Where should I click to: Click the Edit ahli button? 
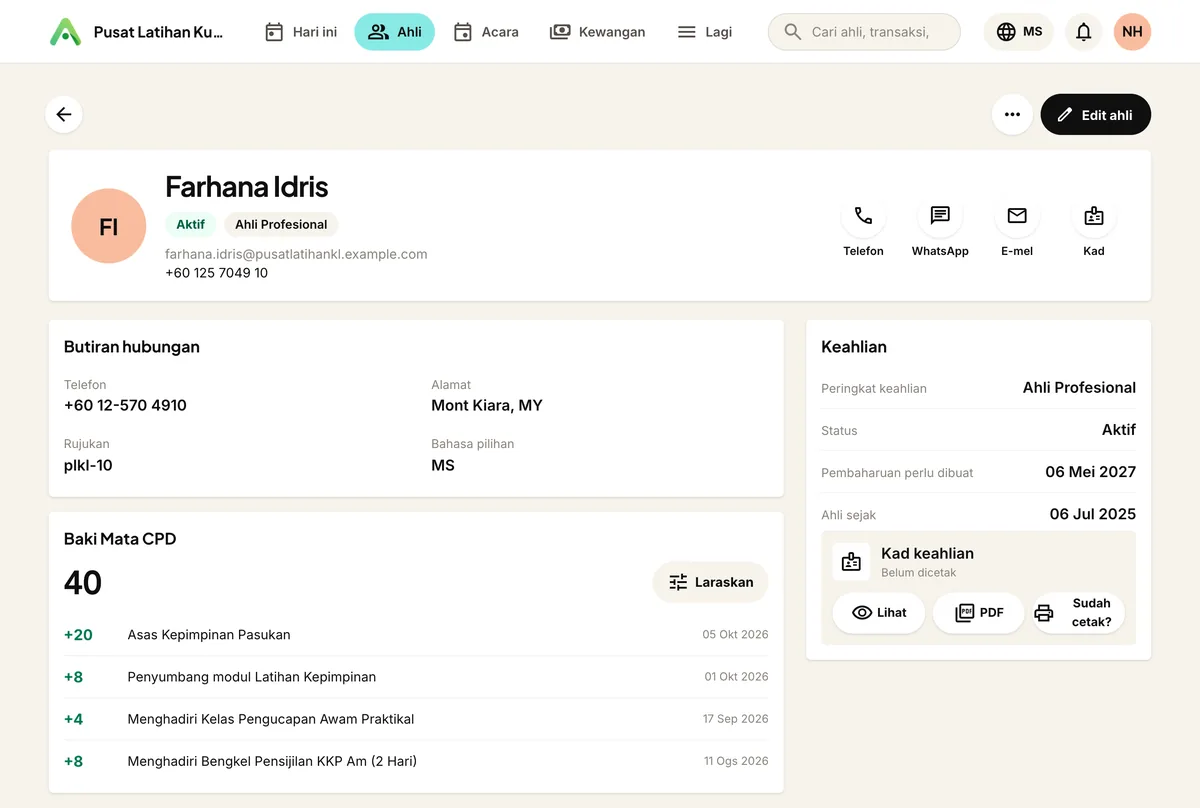pos(1096,114)
